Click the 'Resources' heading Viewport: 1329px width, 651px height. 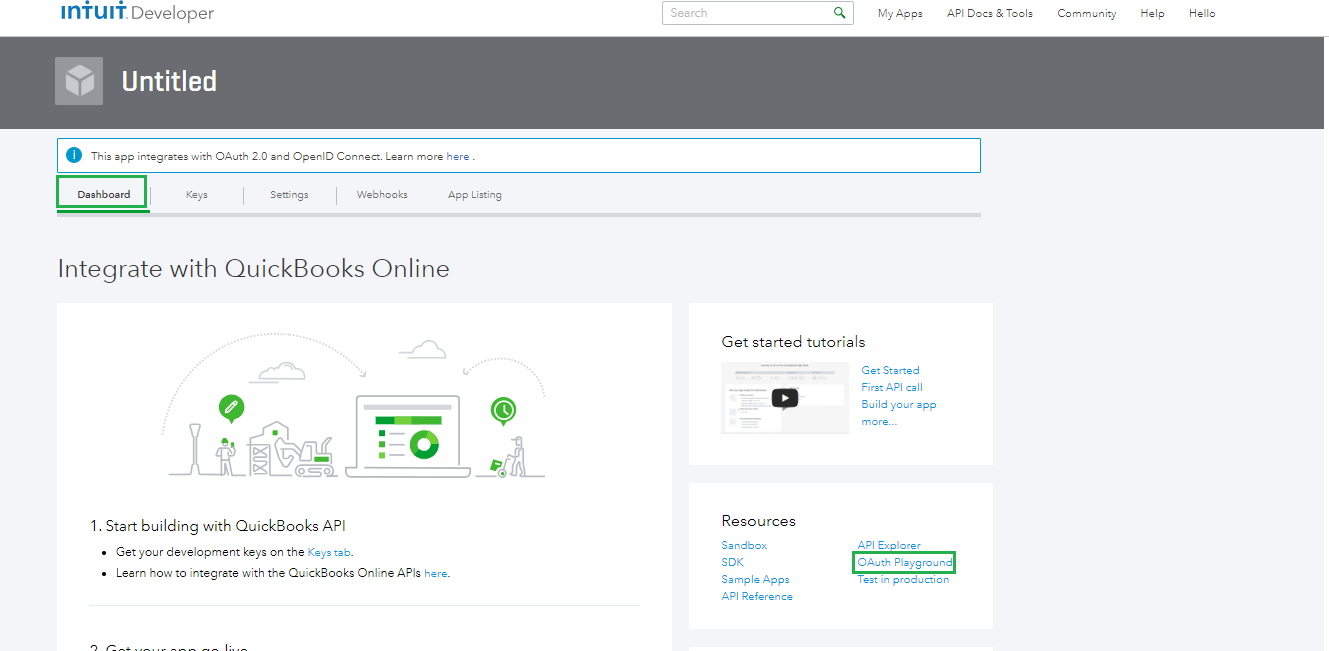pos(758,521)
